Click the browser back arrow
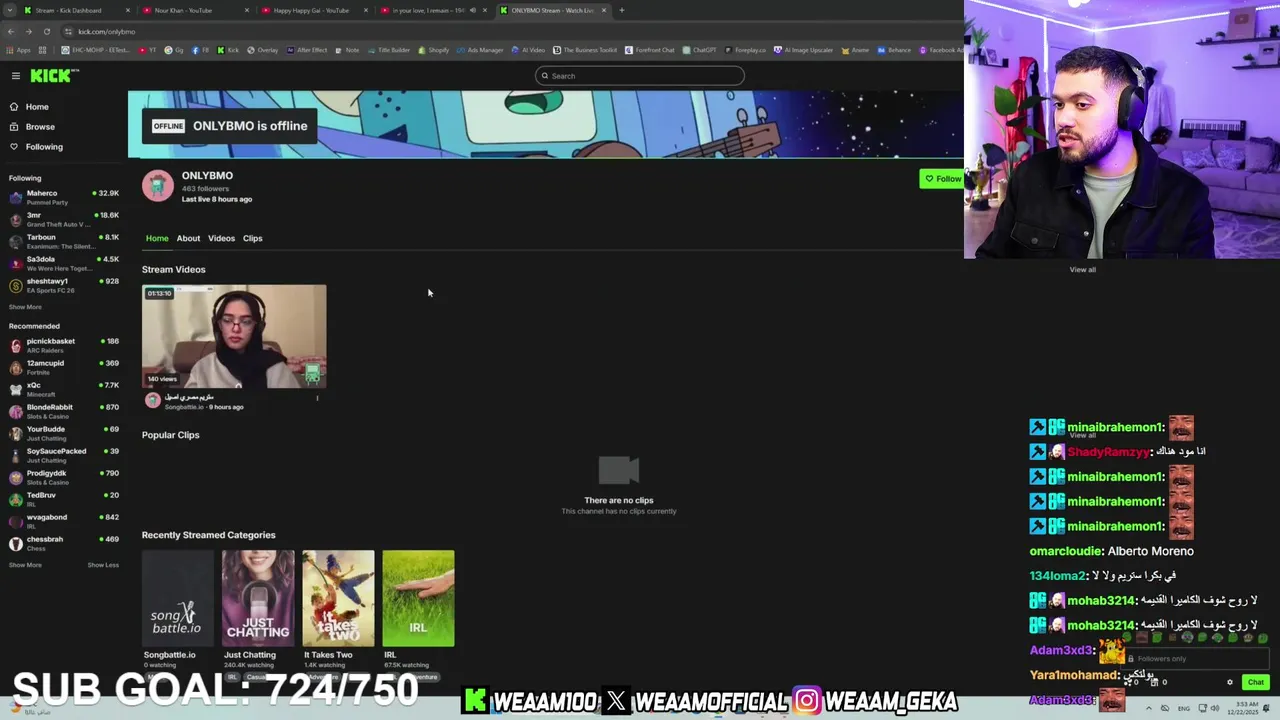This screenshot has height=720, width=1280. point(11,31)
